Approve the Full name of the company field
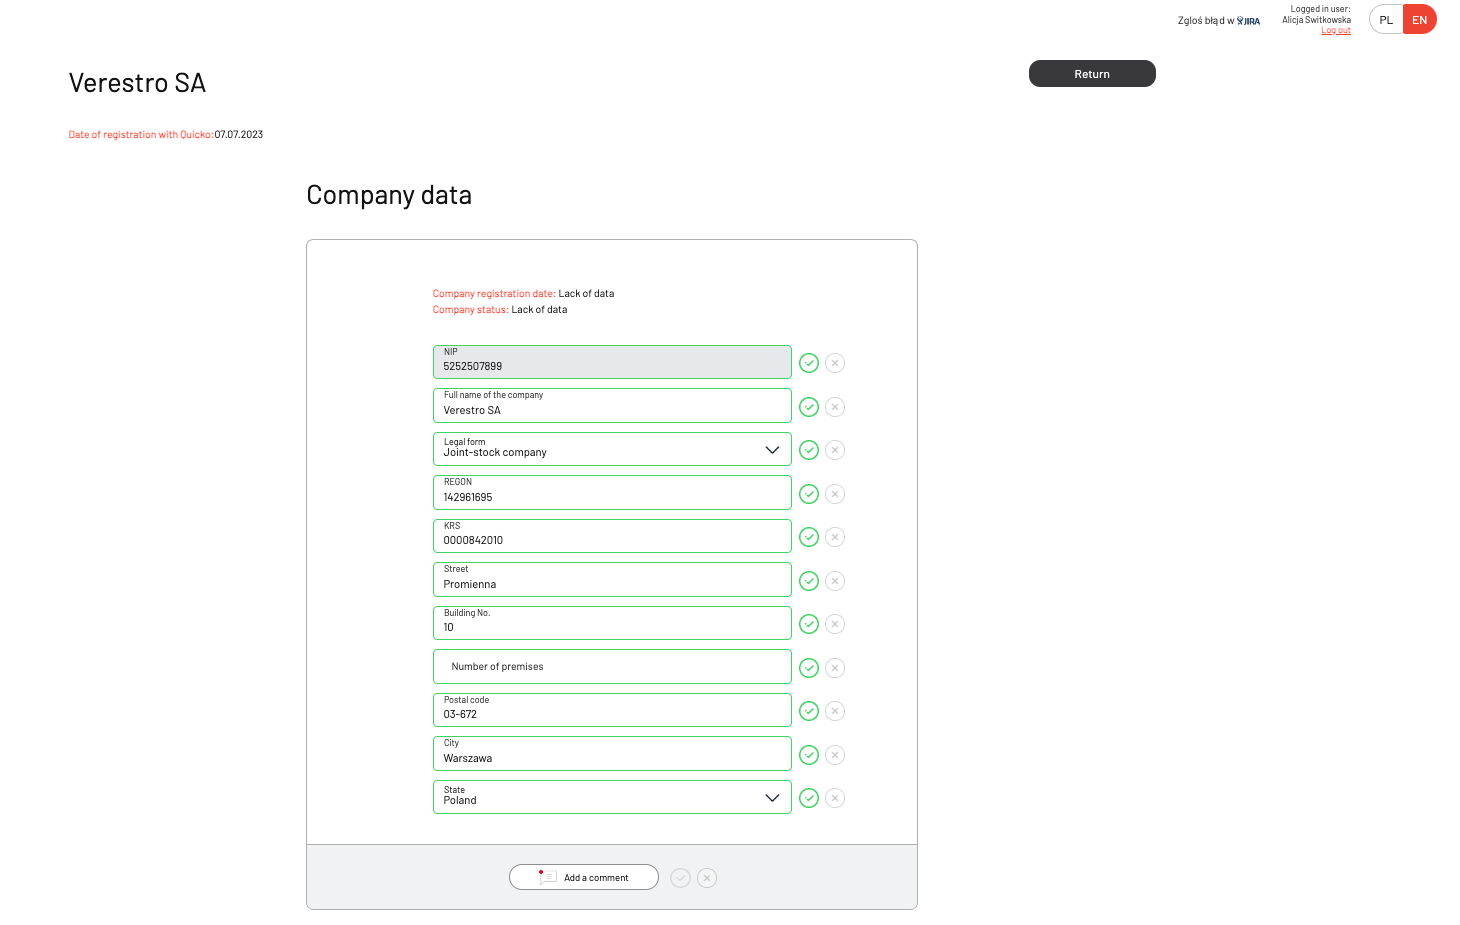 (809, 407)
